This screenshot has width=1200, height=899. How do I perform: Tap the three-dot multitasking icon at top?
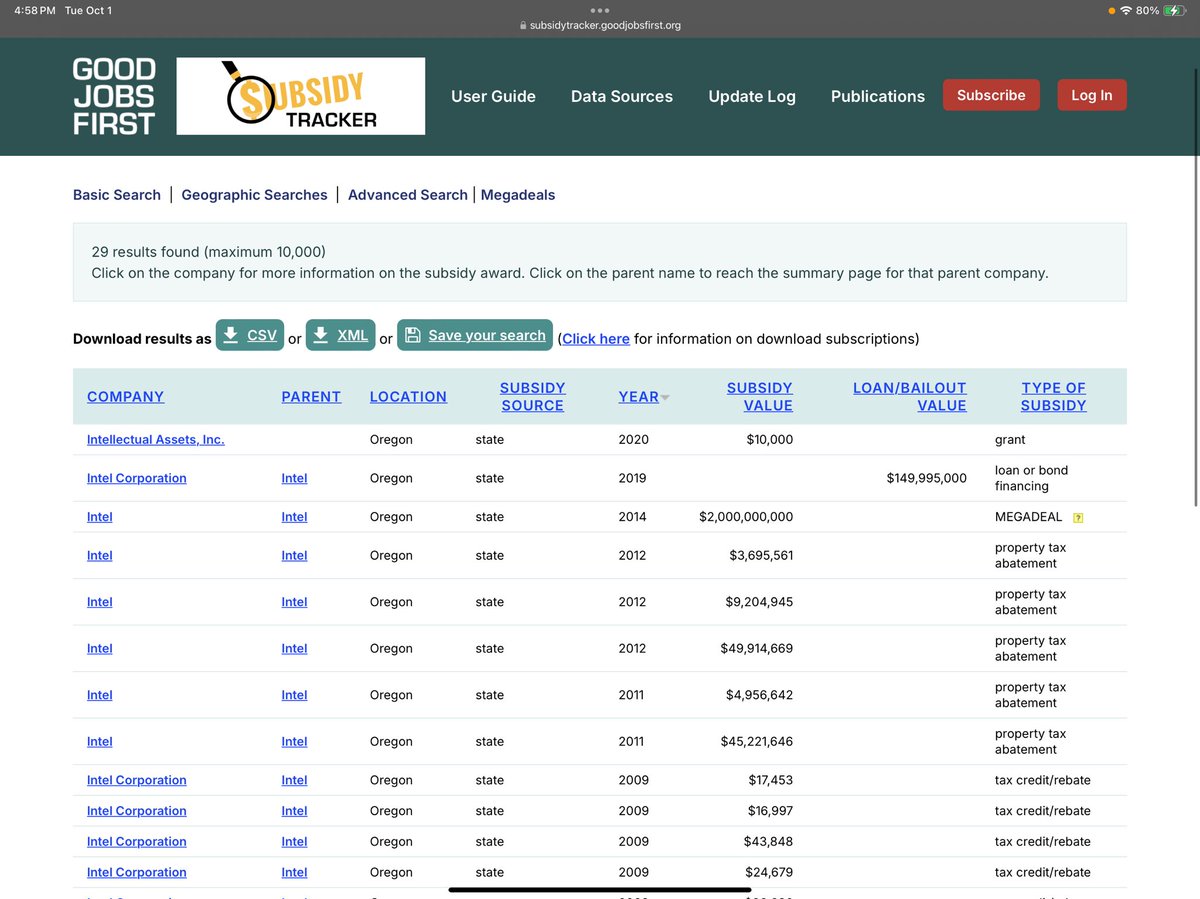(x=600, y=10)
